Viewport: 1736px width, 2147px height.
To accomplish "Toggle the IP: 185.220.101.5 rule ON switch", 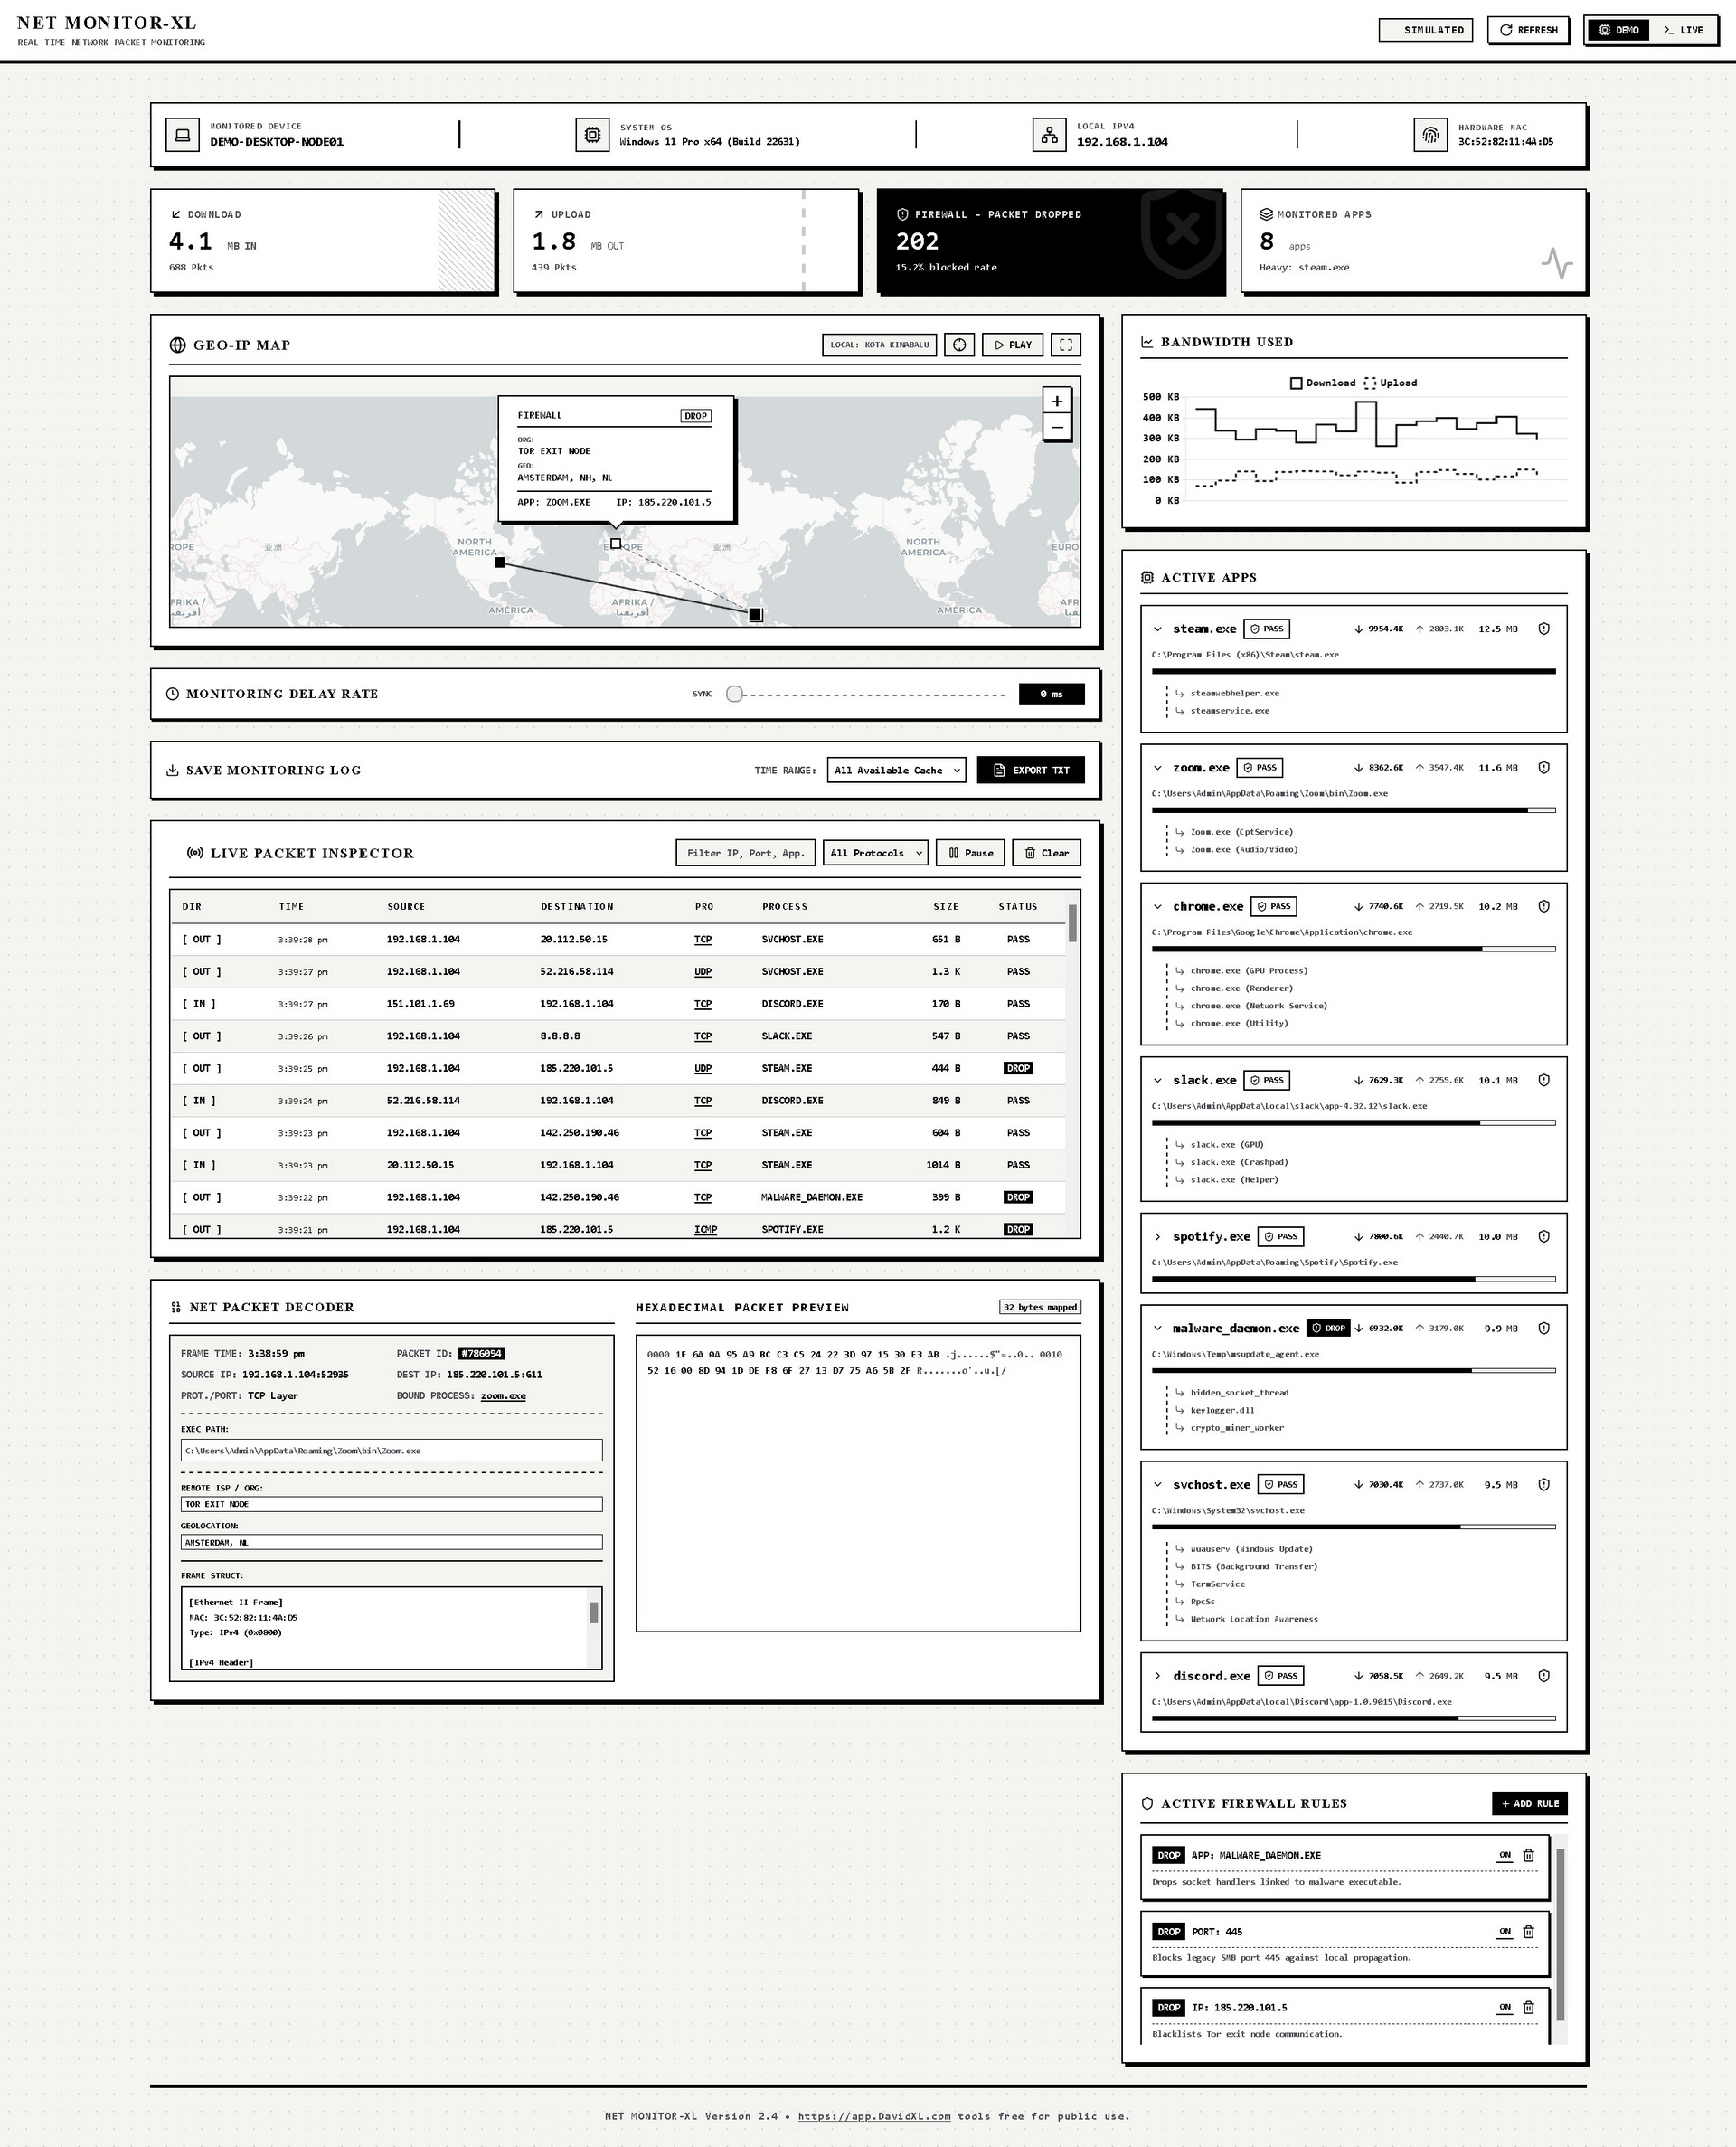I will (x=1504, y=2007).
